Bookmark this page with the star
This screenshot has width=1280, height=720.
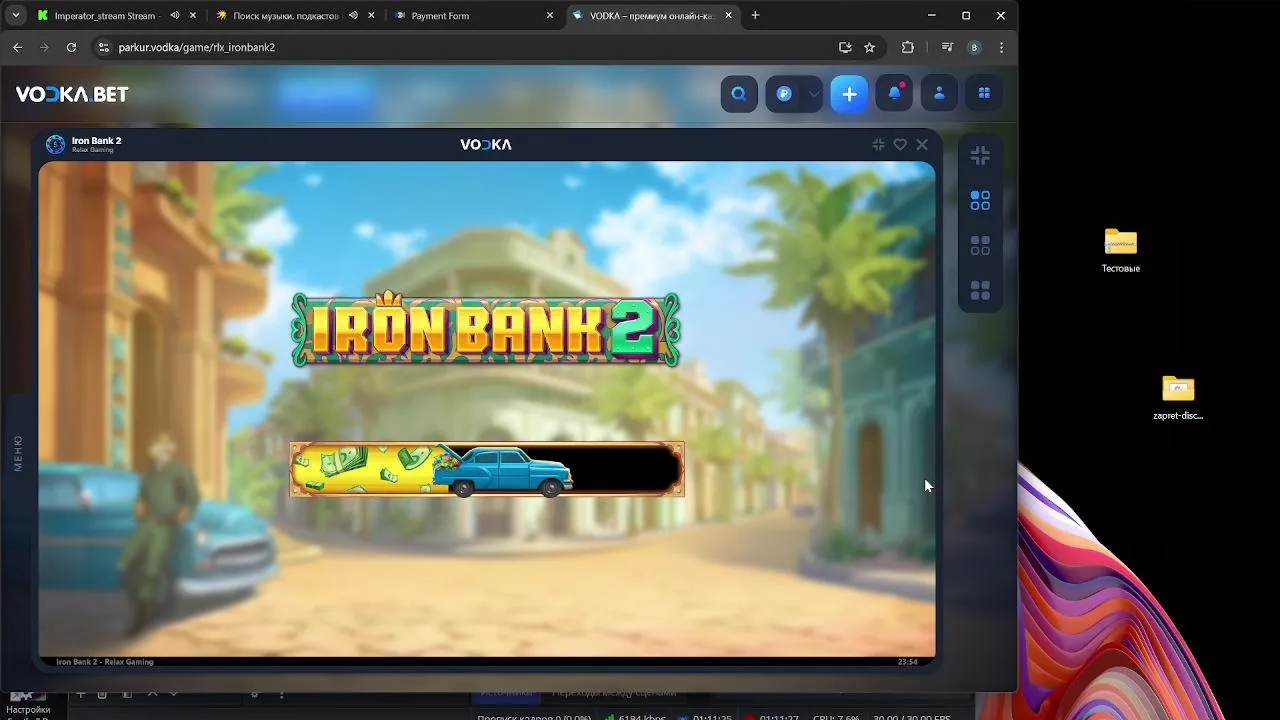coord(869,47)
